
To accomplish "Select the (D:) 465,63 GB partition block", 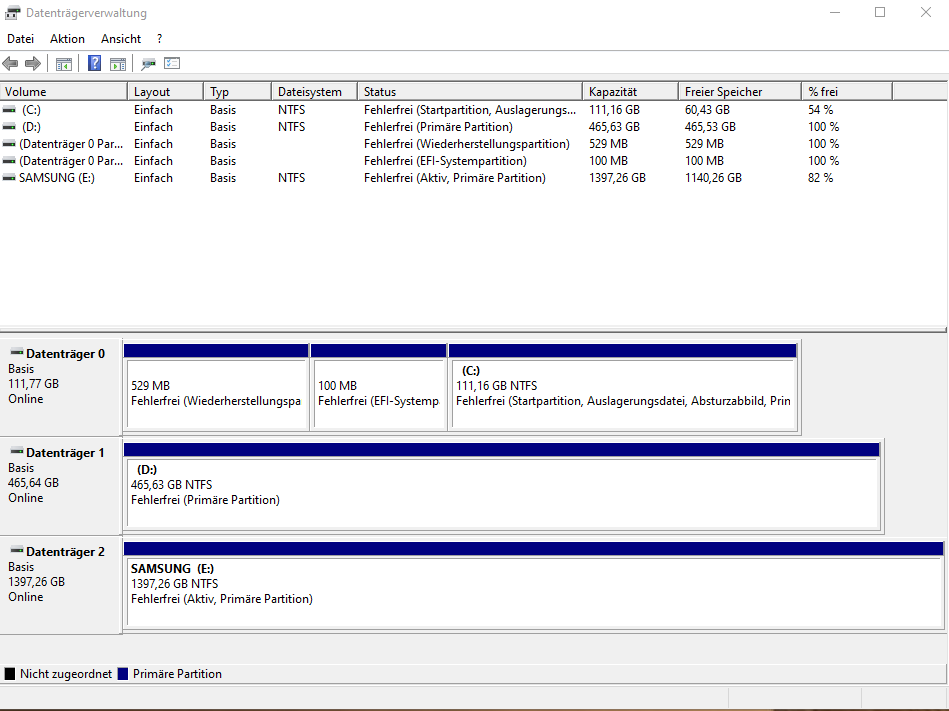I will (502, 487).
